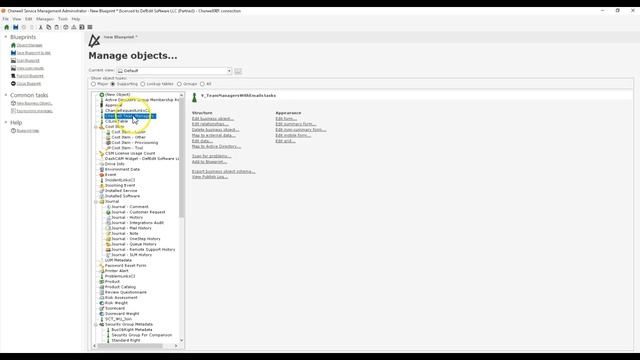This screenshot has width=640, height=360.
Task: Select CSM License Usage Count item
Action: click(x=130, y=153)
